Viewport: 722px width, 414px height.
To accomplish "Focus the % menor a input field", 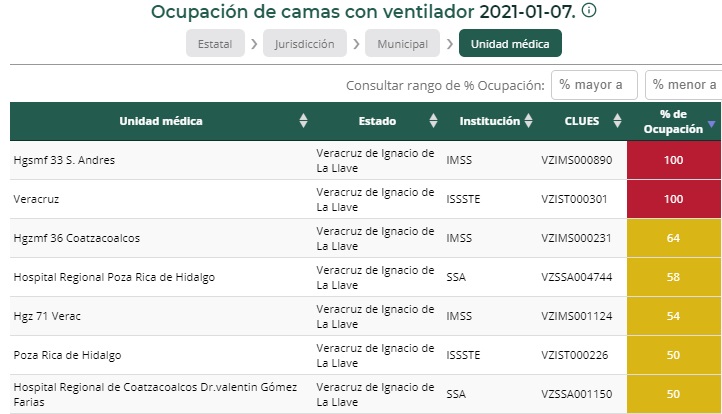I will tap(684, 85).
